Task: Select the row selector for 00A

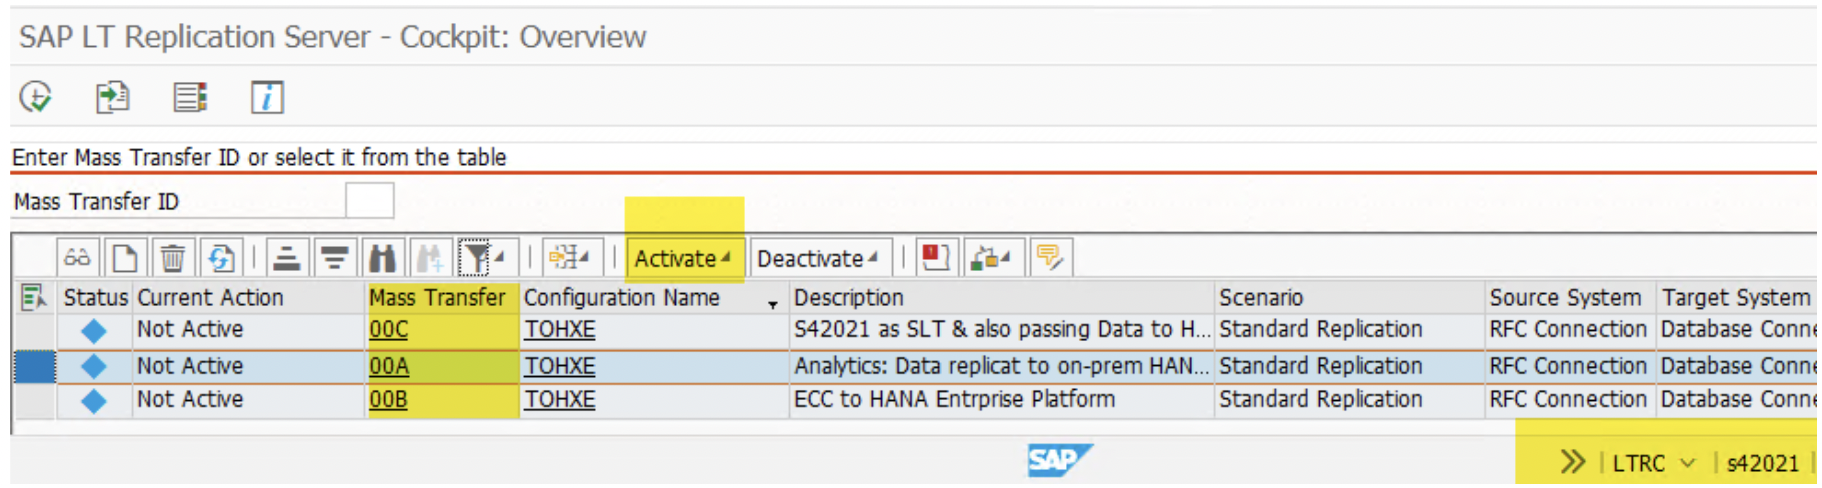Action: [x=34, y=366]
